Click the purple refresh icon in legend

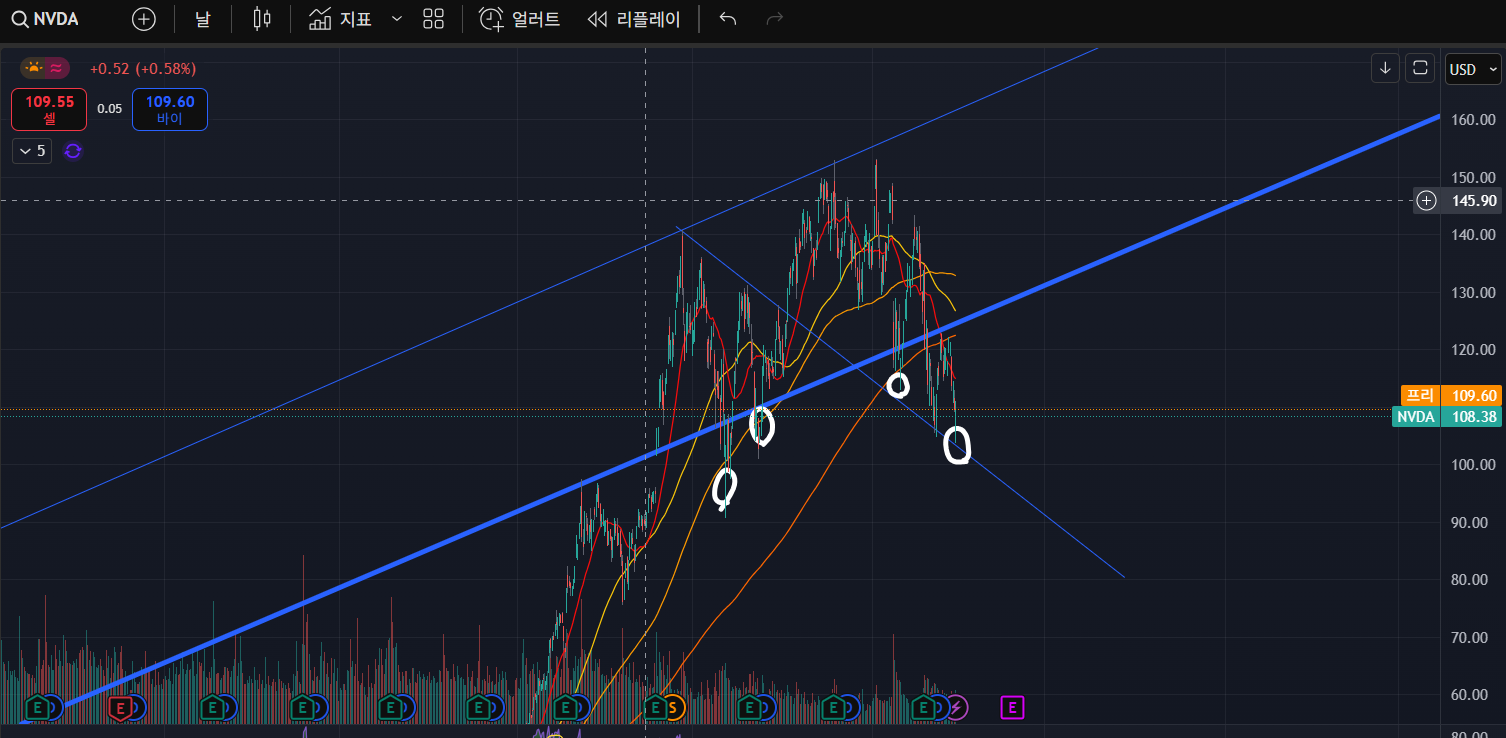click(73, 151)
